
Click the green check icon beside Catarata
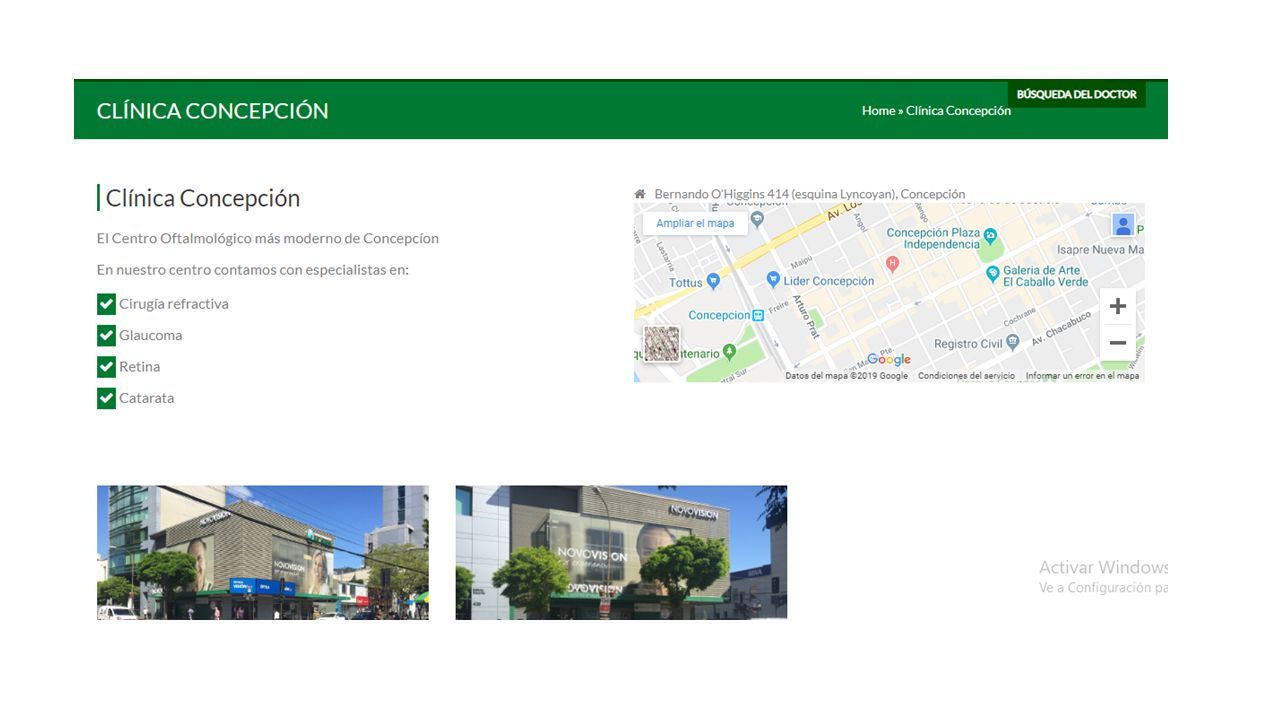coord(106,398)
